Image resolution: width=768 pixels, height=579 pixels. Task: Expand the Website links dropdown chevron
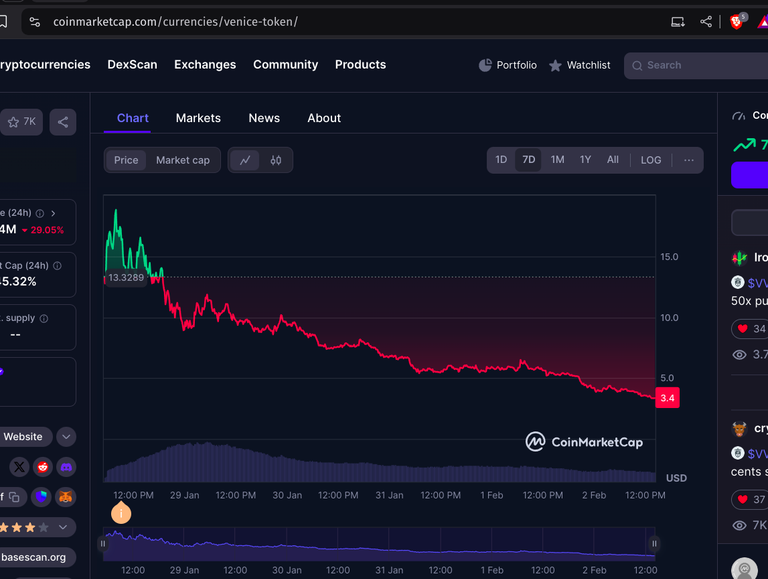(x=66, y=436)
